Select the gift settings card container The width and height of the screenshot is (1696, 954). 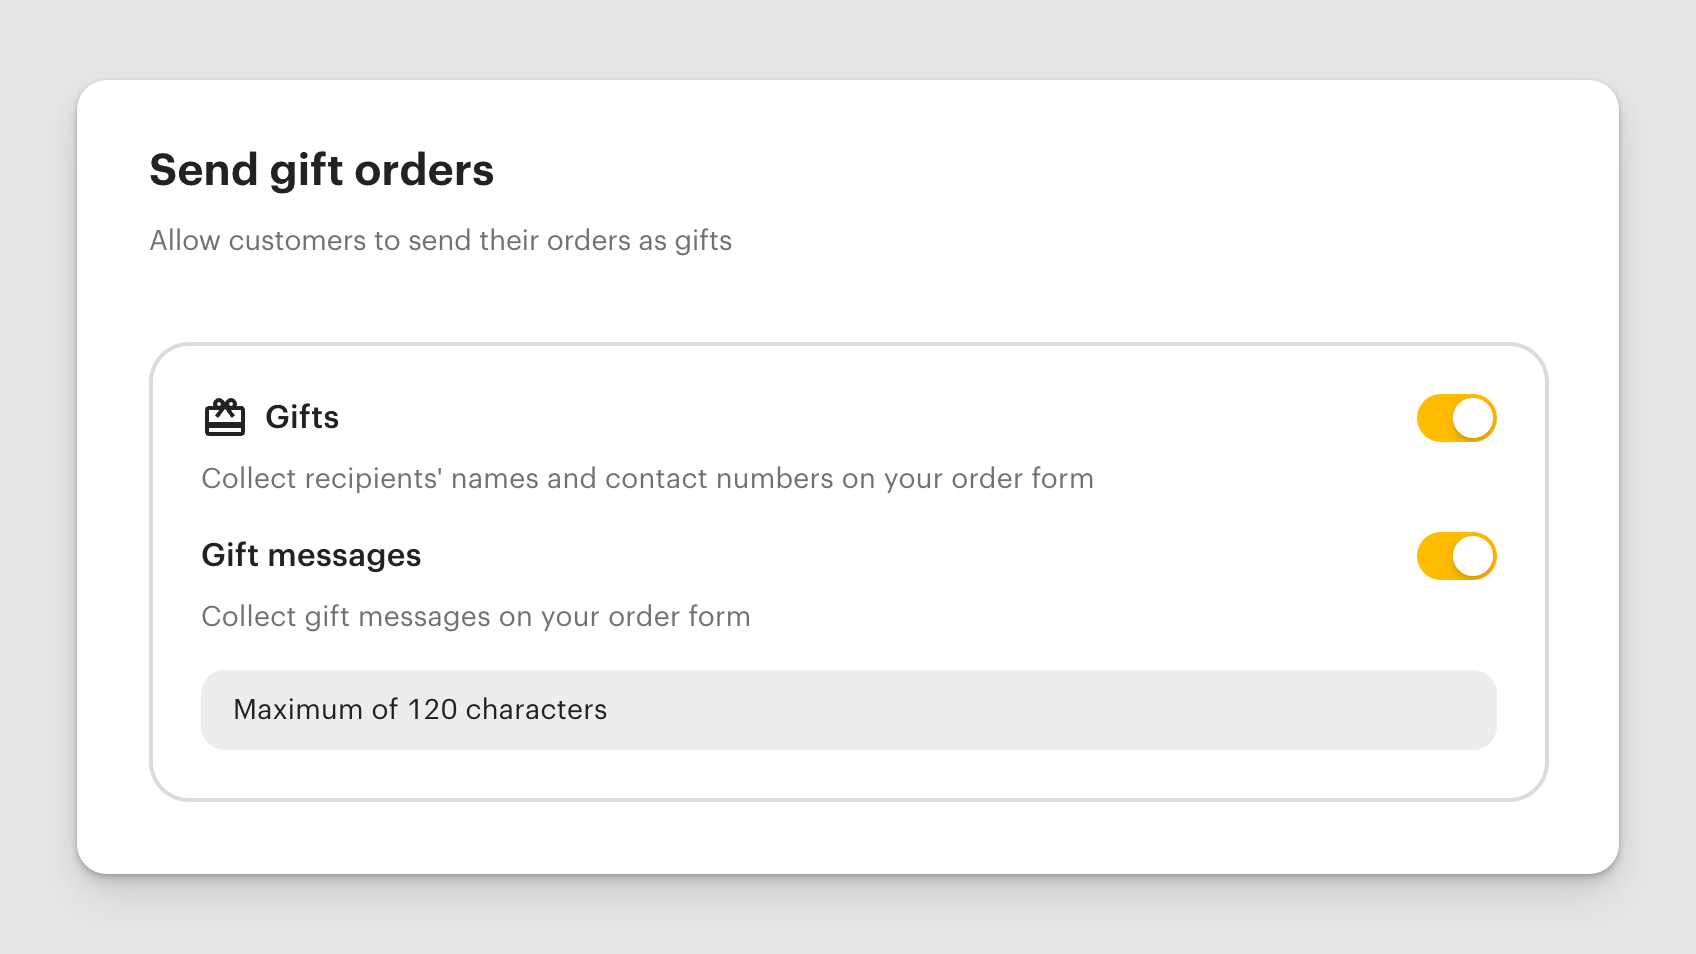click(849, 570)
